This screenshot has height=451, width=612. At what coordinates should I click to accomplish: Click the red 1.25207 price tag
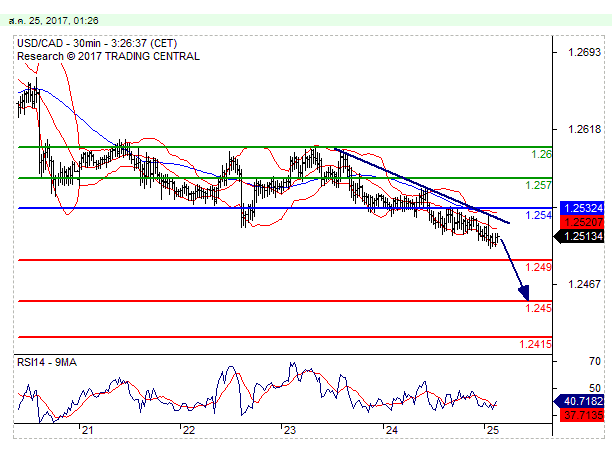coord(582,222)
